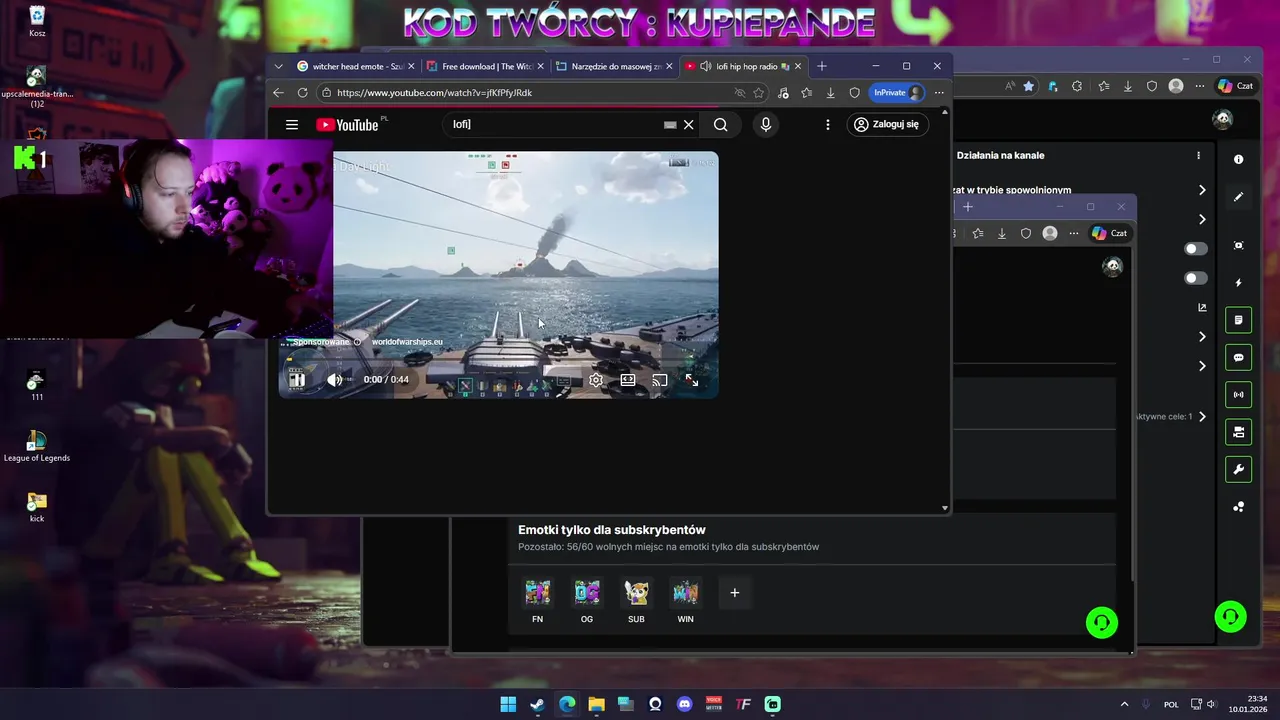Mute the YouTube player volume
The height and width of the screenshot is (720, 1280).
tap(335, 380)
